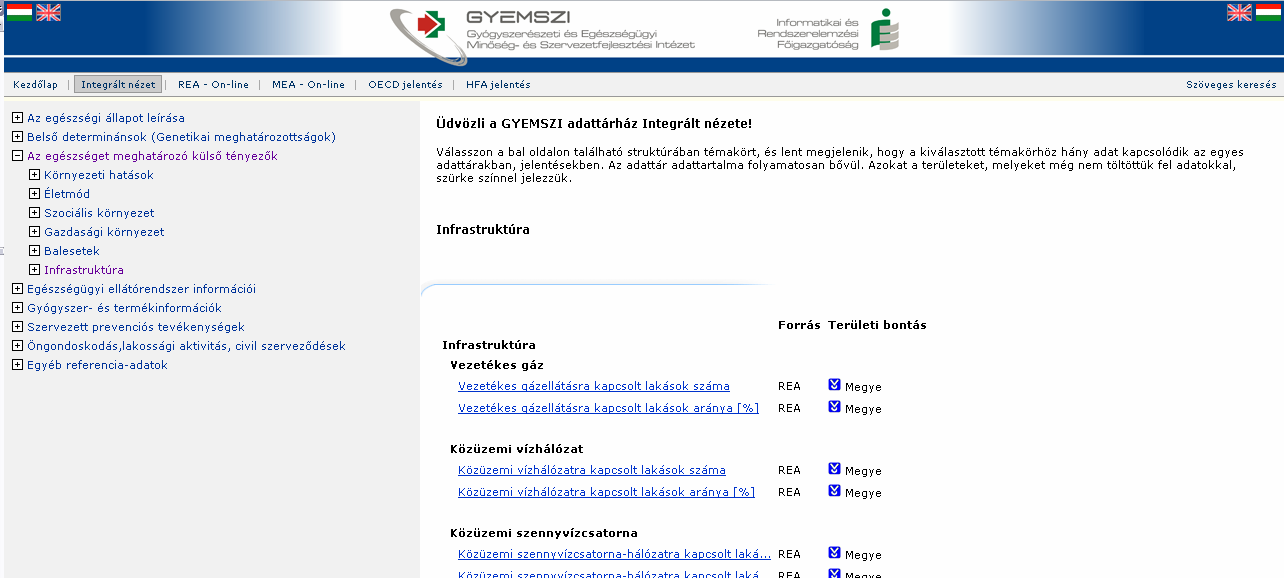Screen dimensions: 1284x578
Task: Select Az egészségi állapot leírása tree label
Action: [x=106, y=118]
